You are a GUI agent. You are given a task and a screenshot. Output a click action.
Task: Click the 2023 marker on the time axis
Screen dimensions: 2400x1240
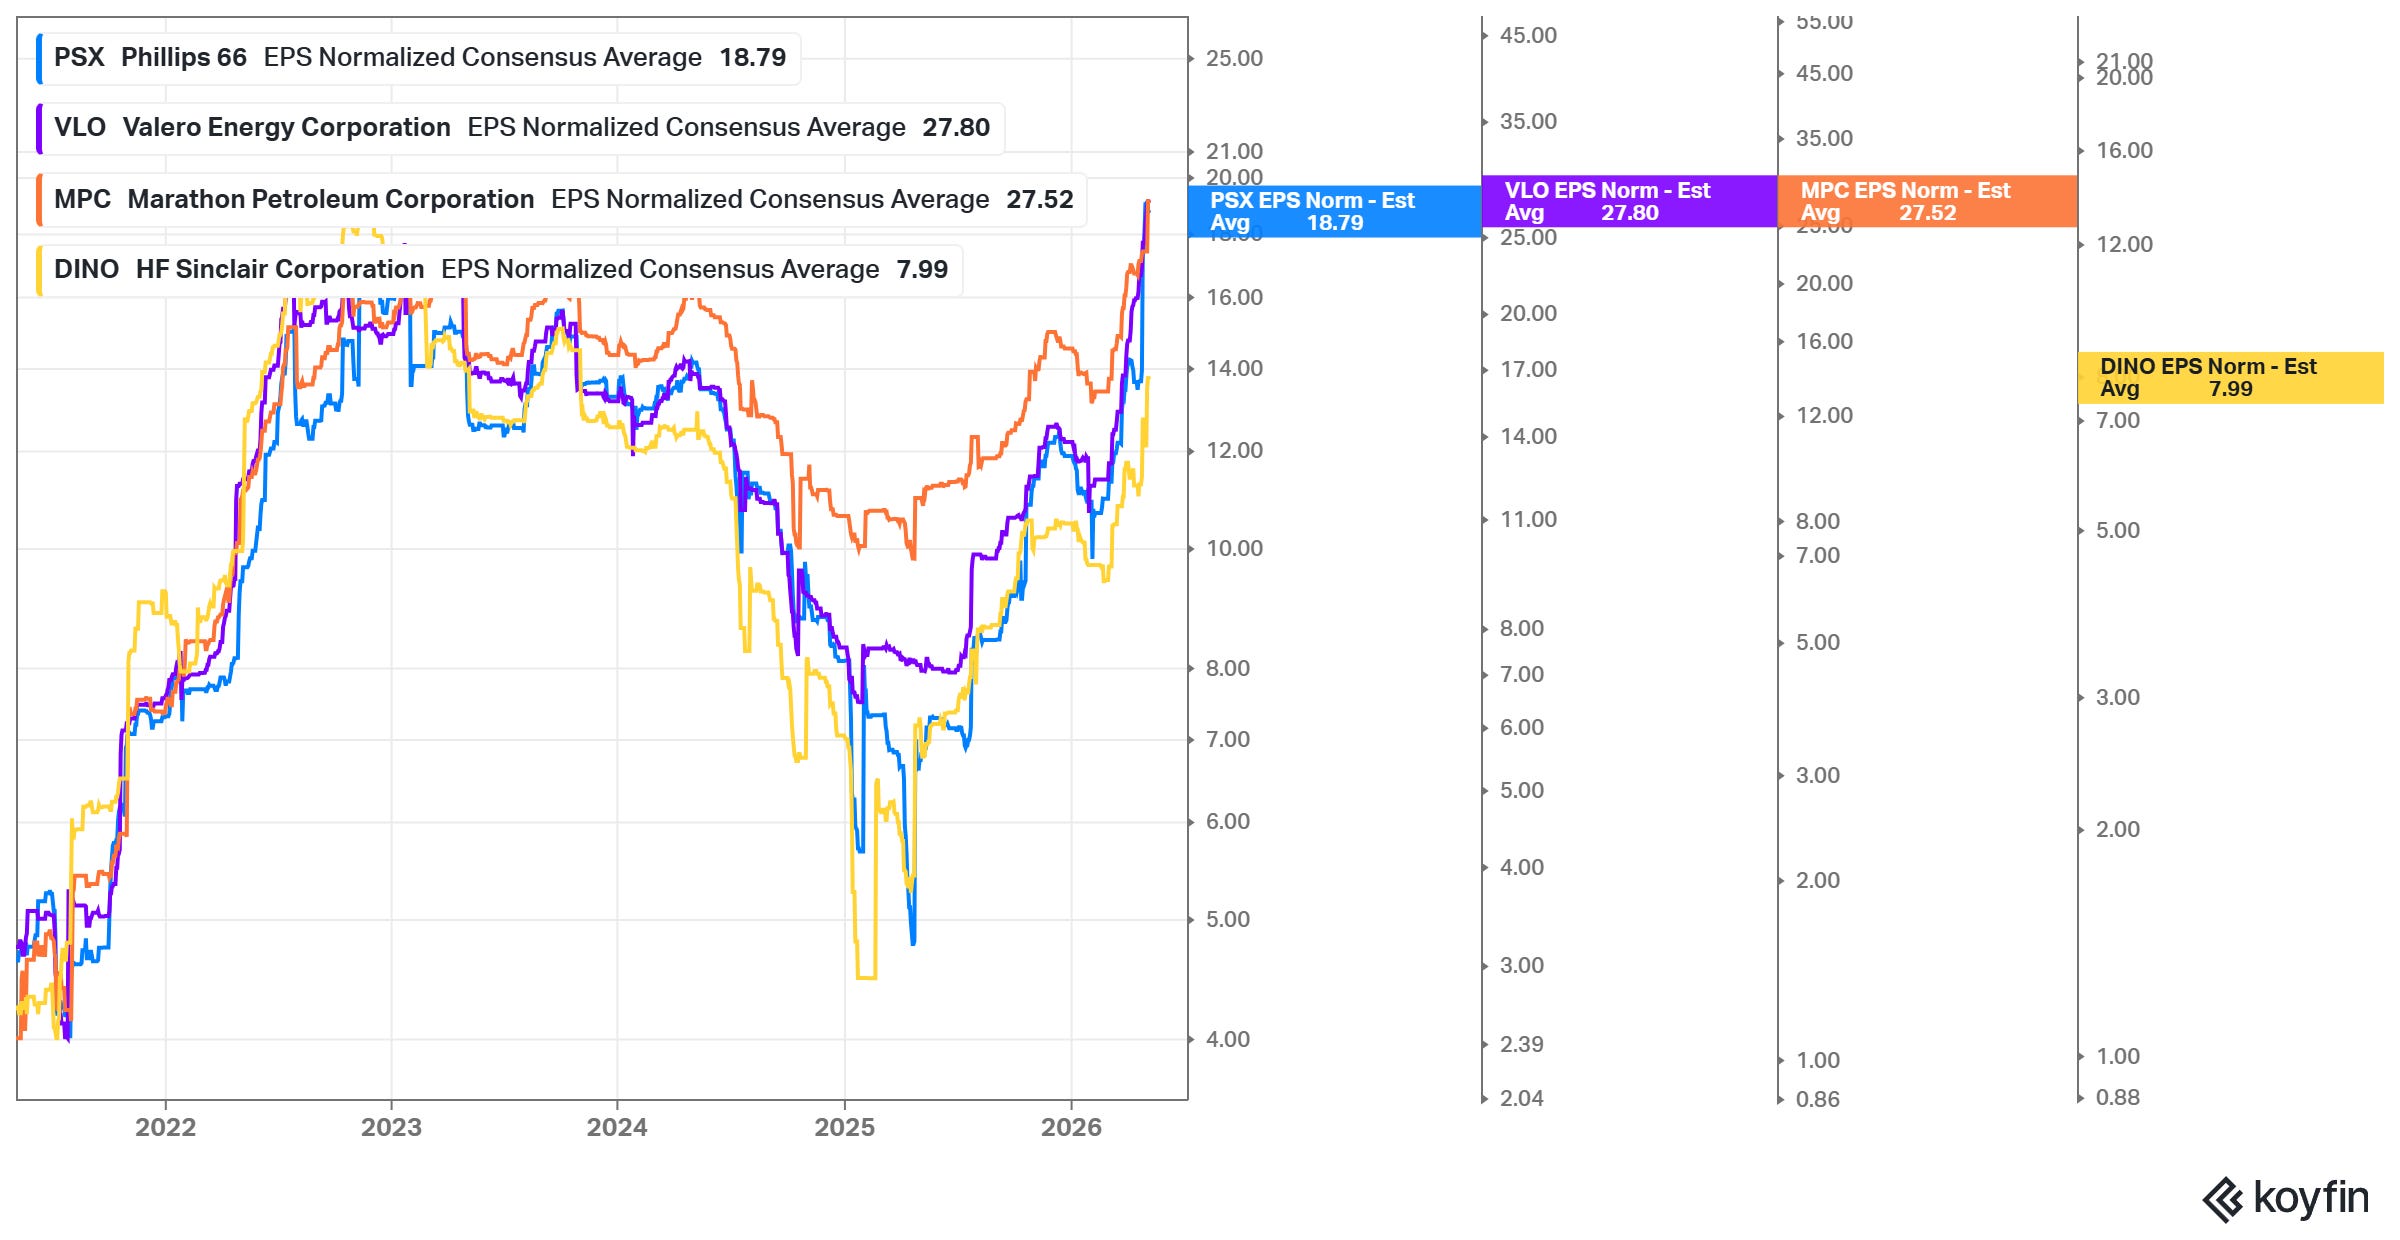391,1127
